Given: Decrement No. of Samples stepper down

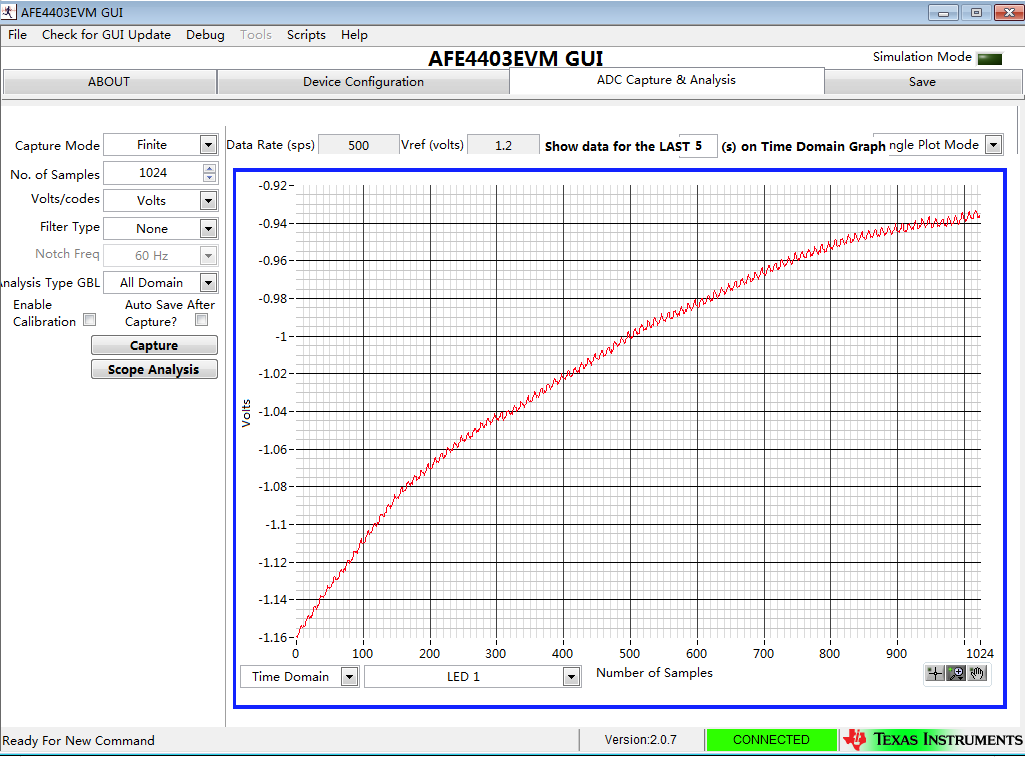Looking at the screenshot, I should (209, 178).
